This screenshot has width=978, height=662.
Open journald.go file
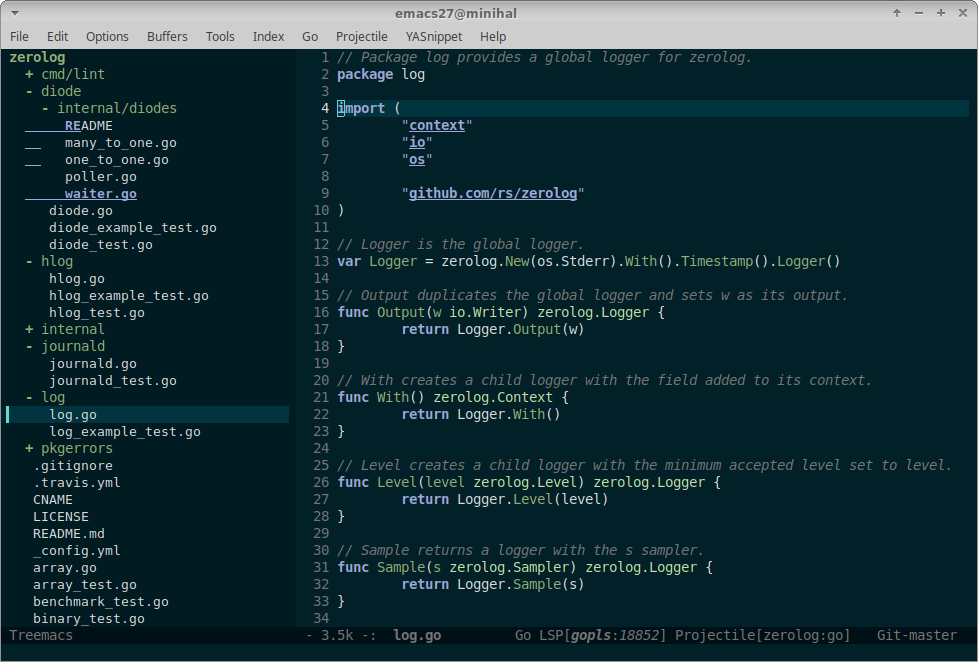(x=93, y=364)
